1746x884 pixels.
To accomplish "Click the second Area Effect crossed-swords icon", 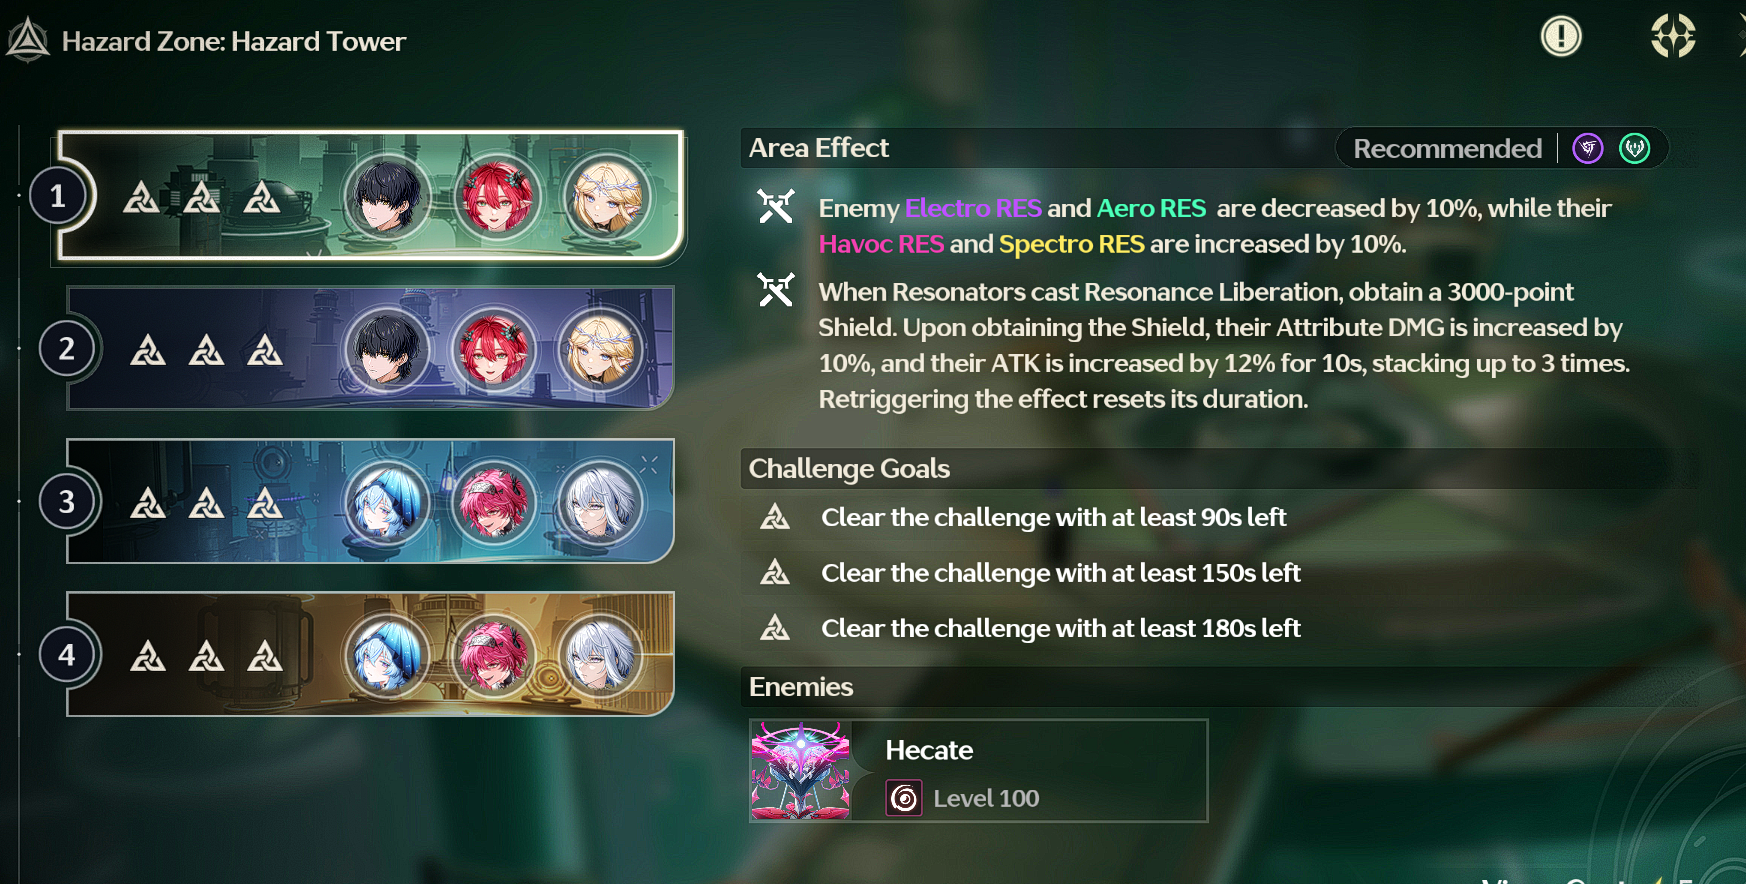I will click(x=775, y=290).
